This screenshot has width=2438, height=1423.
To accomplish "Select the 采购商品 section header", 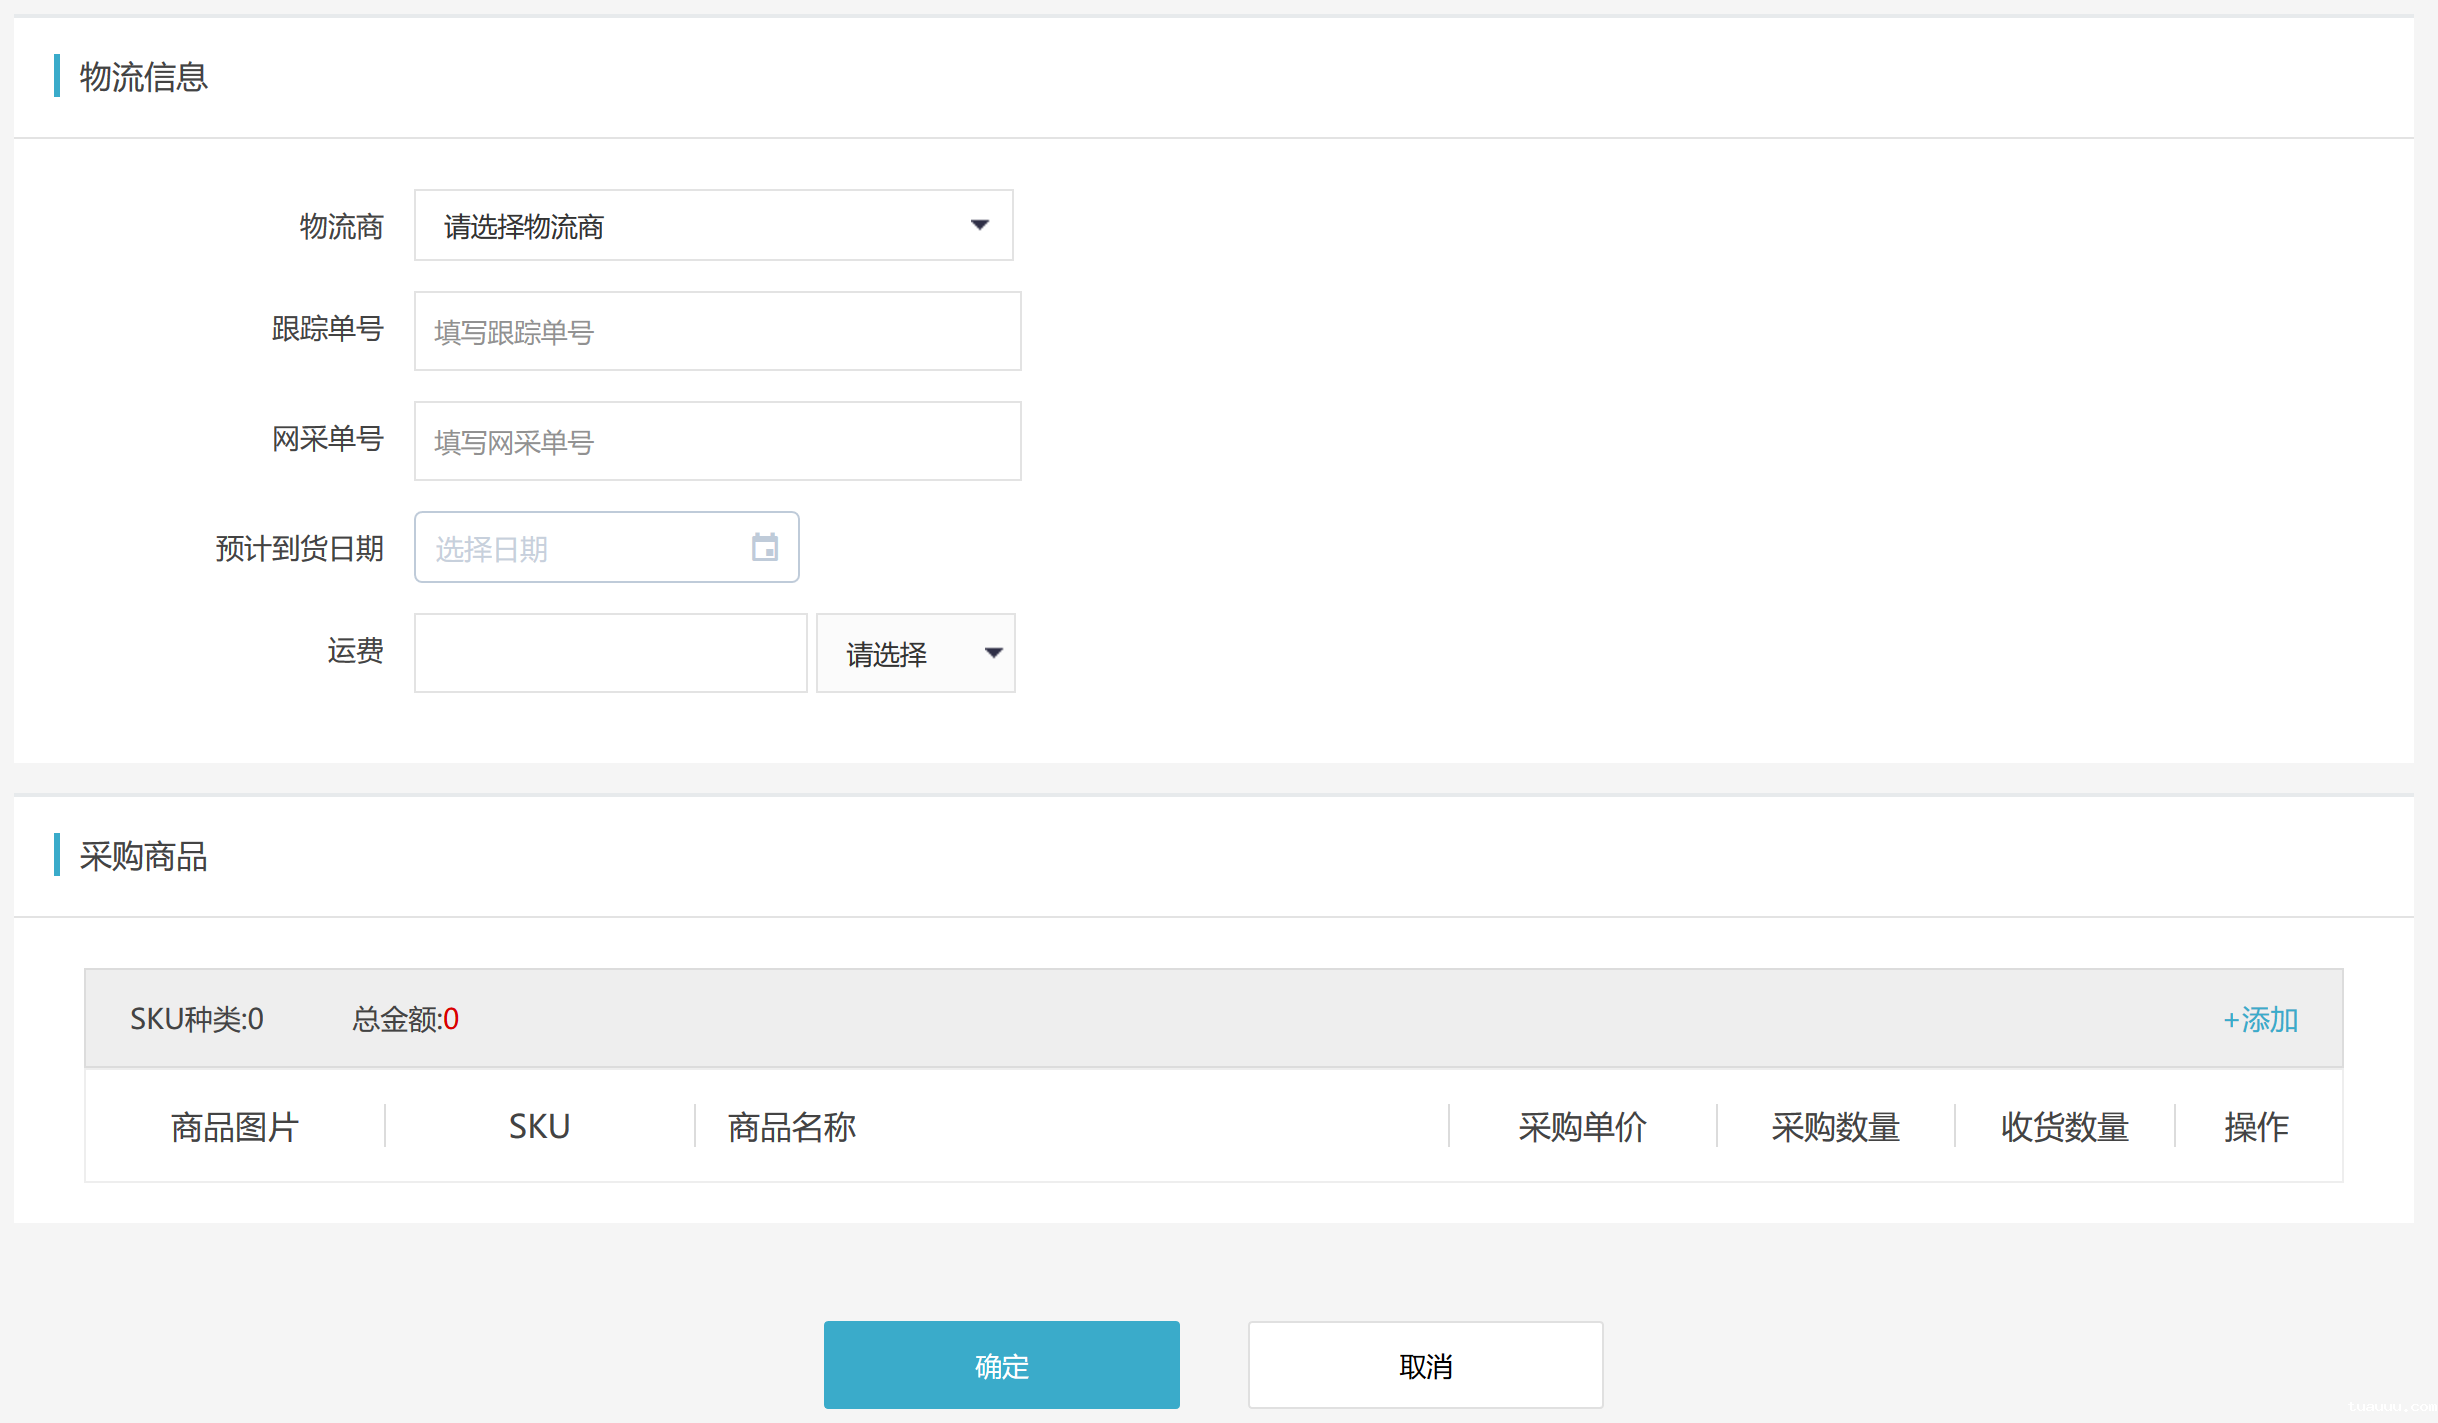I will pos(143,857).
